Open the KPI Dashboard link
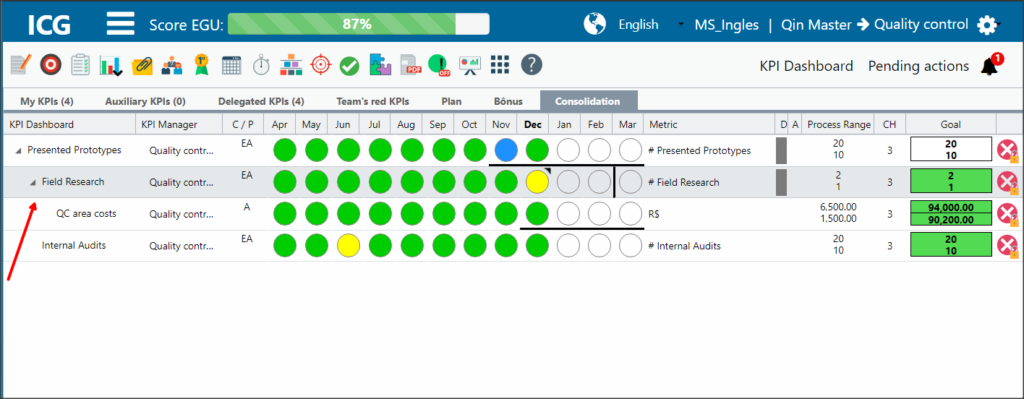Screen dimensions: 1024x399 (806, 66)
